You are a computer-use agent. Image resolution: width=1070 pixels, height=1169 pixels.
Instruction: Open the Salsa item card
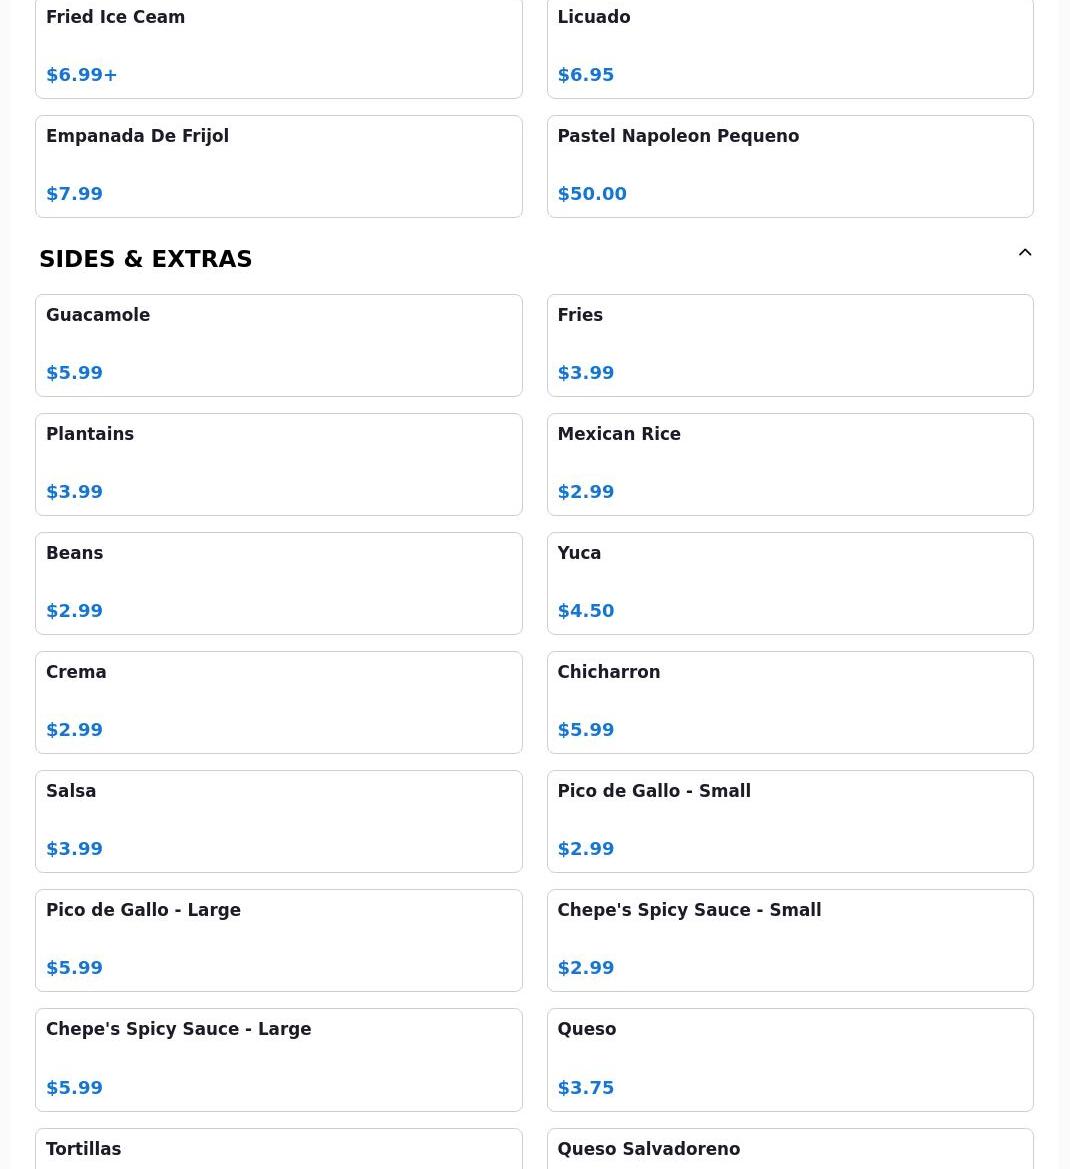click(279, 822)
